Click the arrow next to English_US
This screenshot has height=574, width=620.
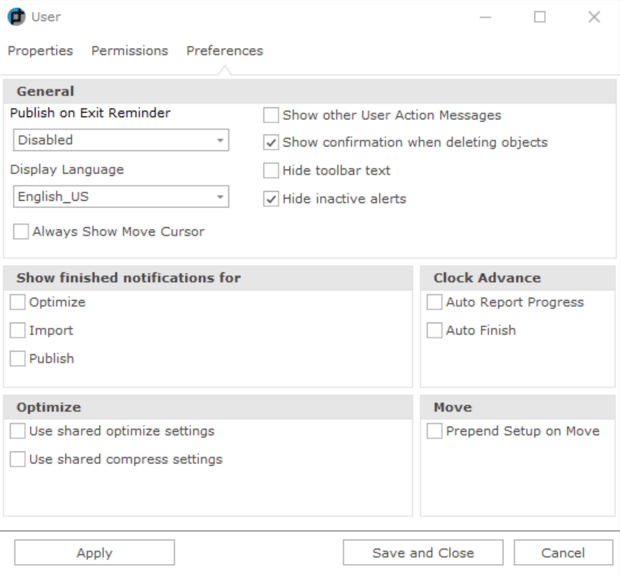pos(220,196)
